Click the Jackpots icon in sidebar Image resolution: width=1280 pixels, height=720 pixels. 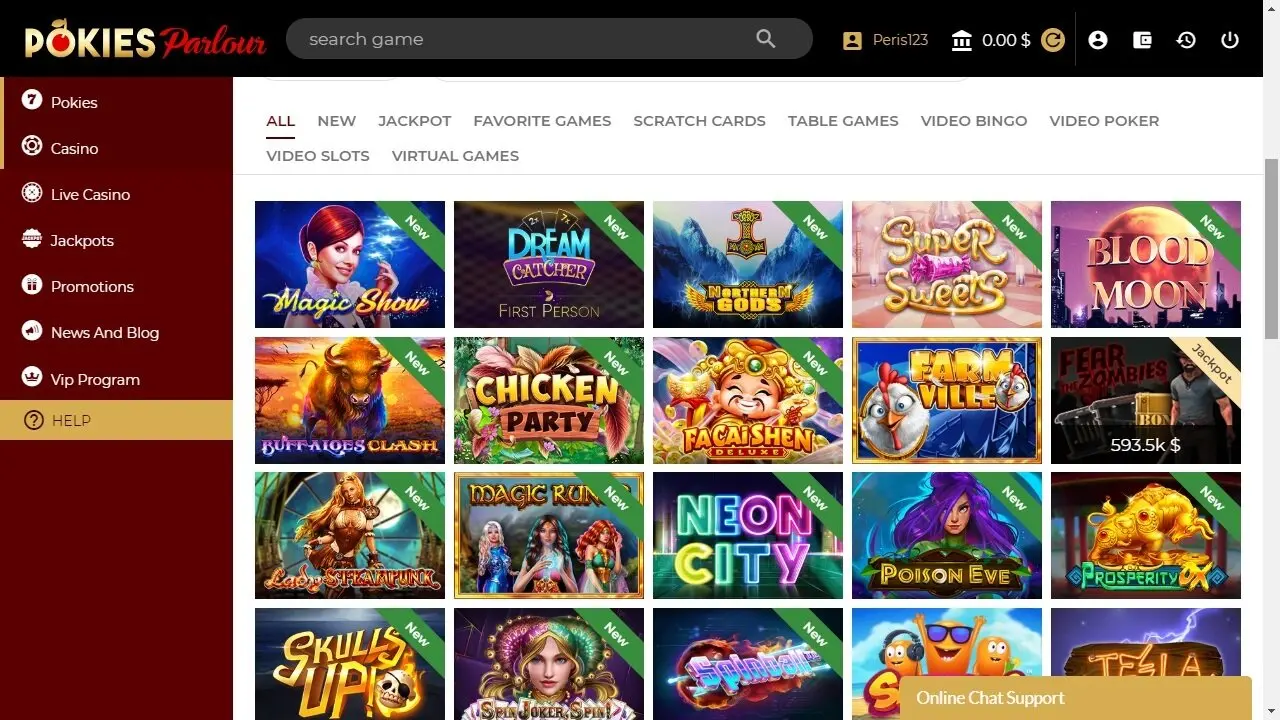[x=32, y=239]
